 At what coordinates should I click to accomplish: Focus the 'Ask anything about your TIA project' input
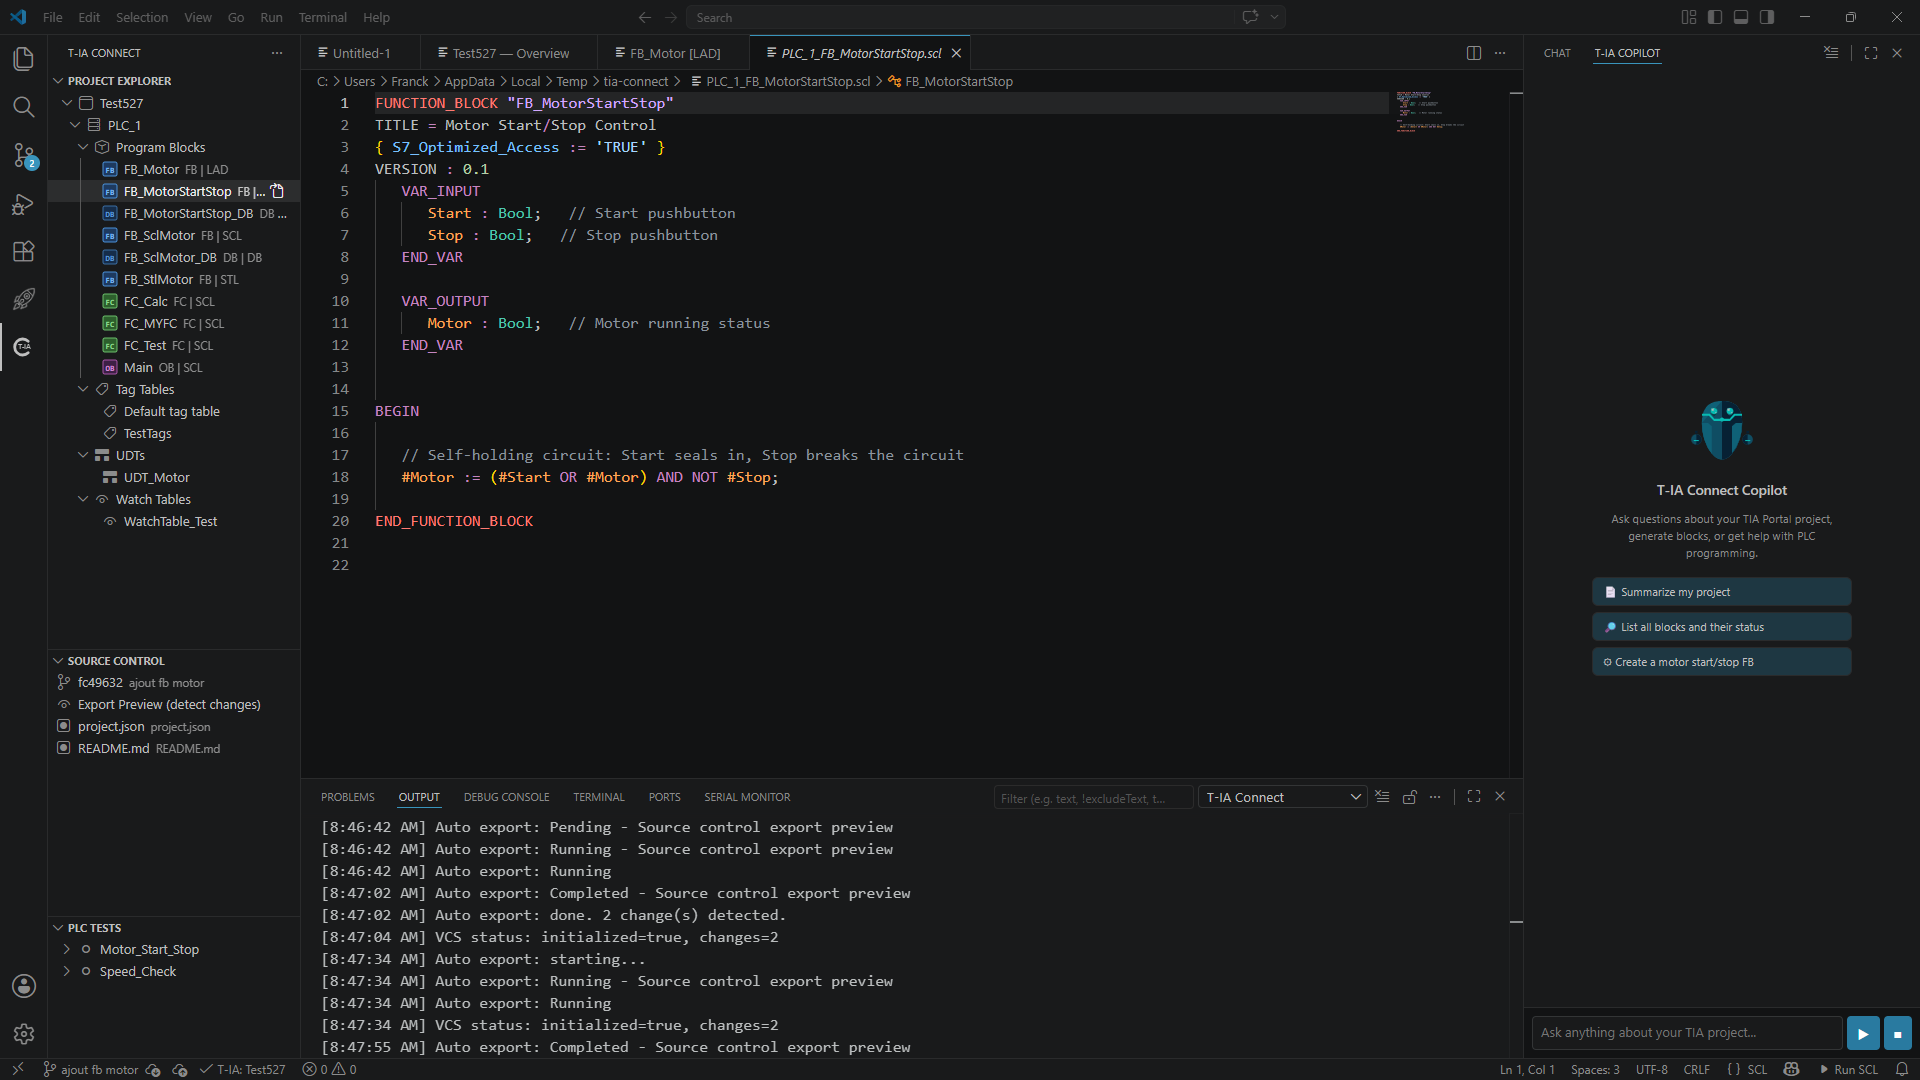point(1686,1033)
